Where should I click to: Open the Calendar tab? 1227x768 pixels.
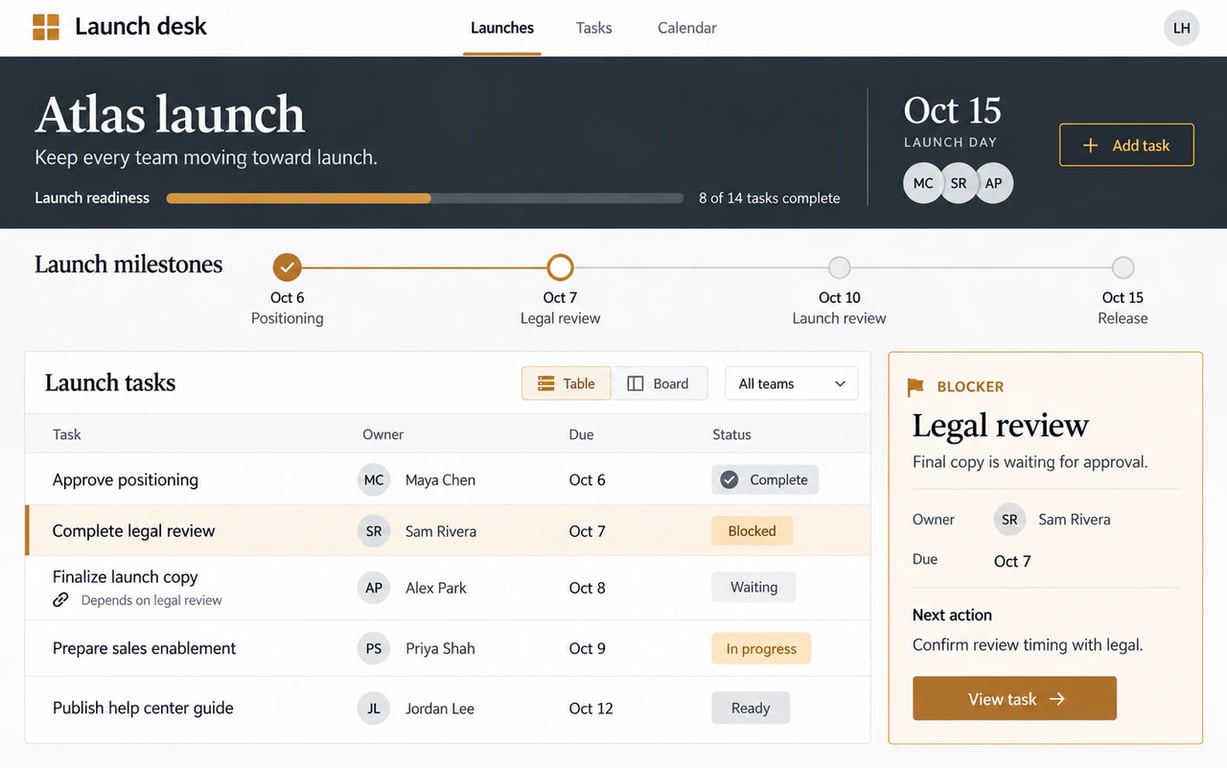pos(687,28)
